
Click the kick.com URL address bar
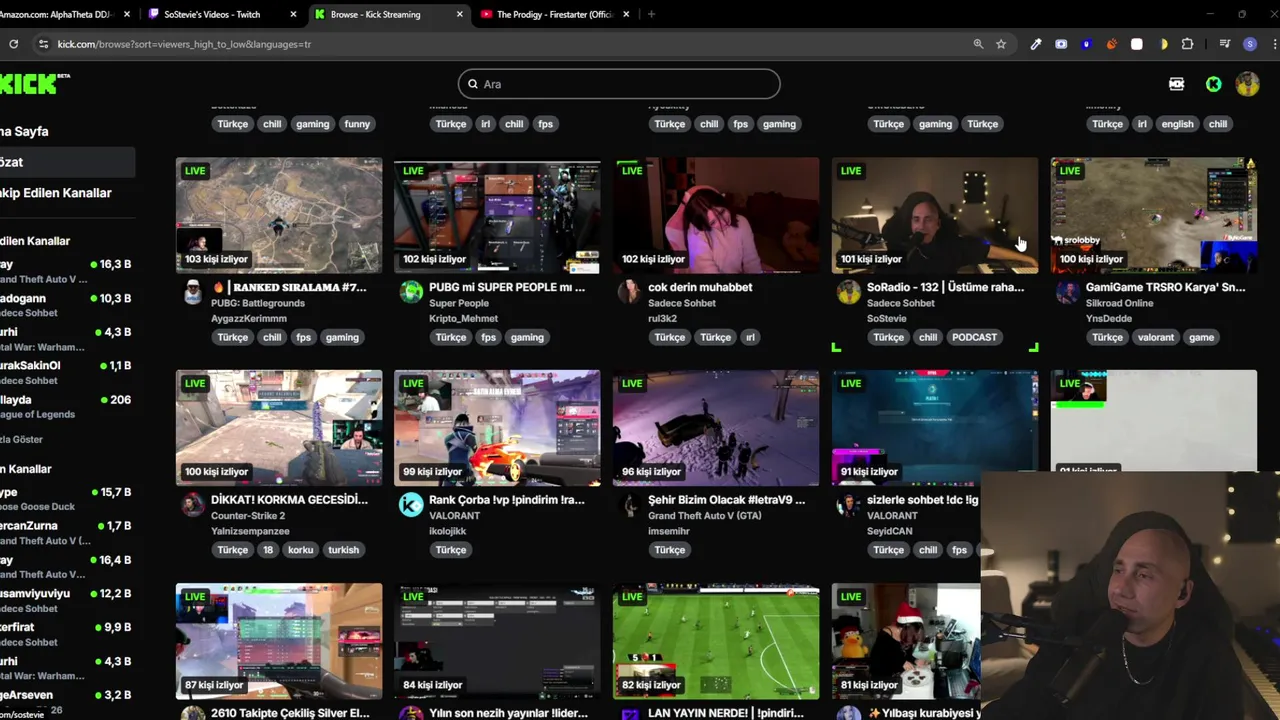click(184, 44)
